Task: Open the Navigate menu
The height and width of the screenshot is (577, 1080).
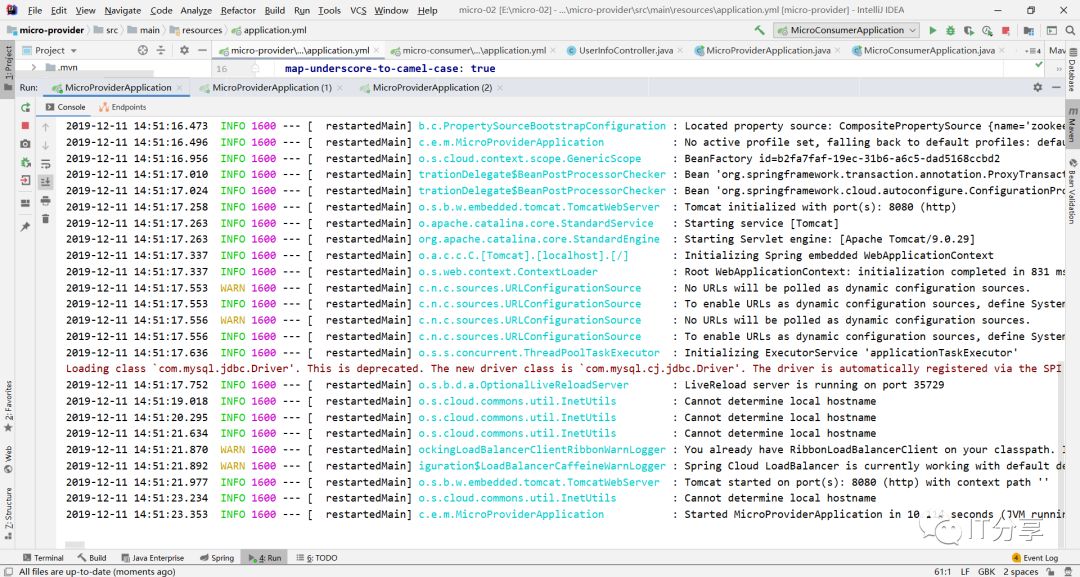Action: [x=123, y=10]
